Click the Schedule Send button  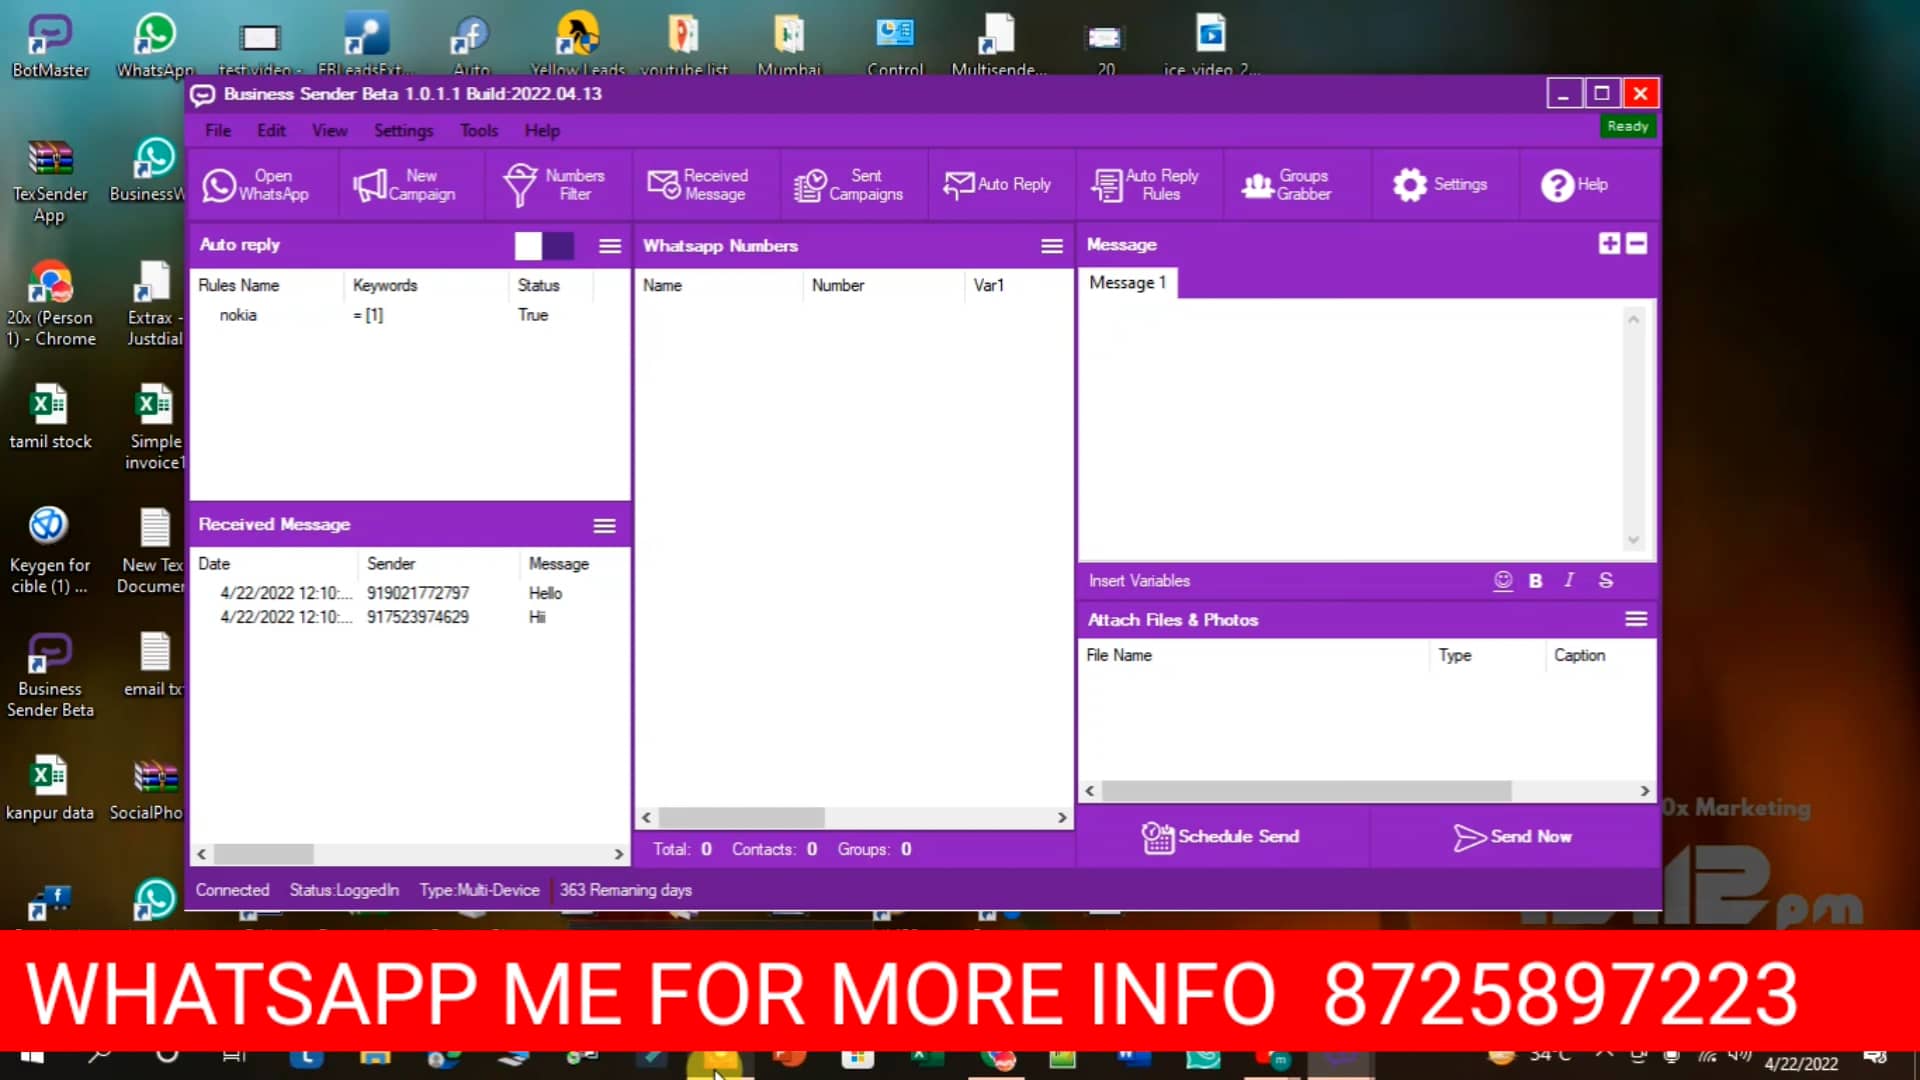coord(1221,837)
